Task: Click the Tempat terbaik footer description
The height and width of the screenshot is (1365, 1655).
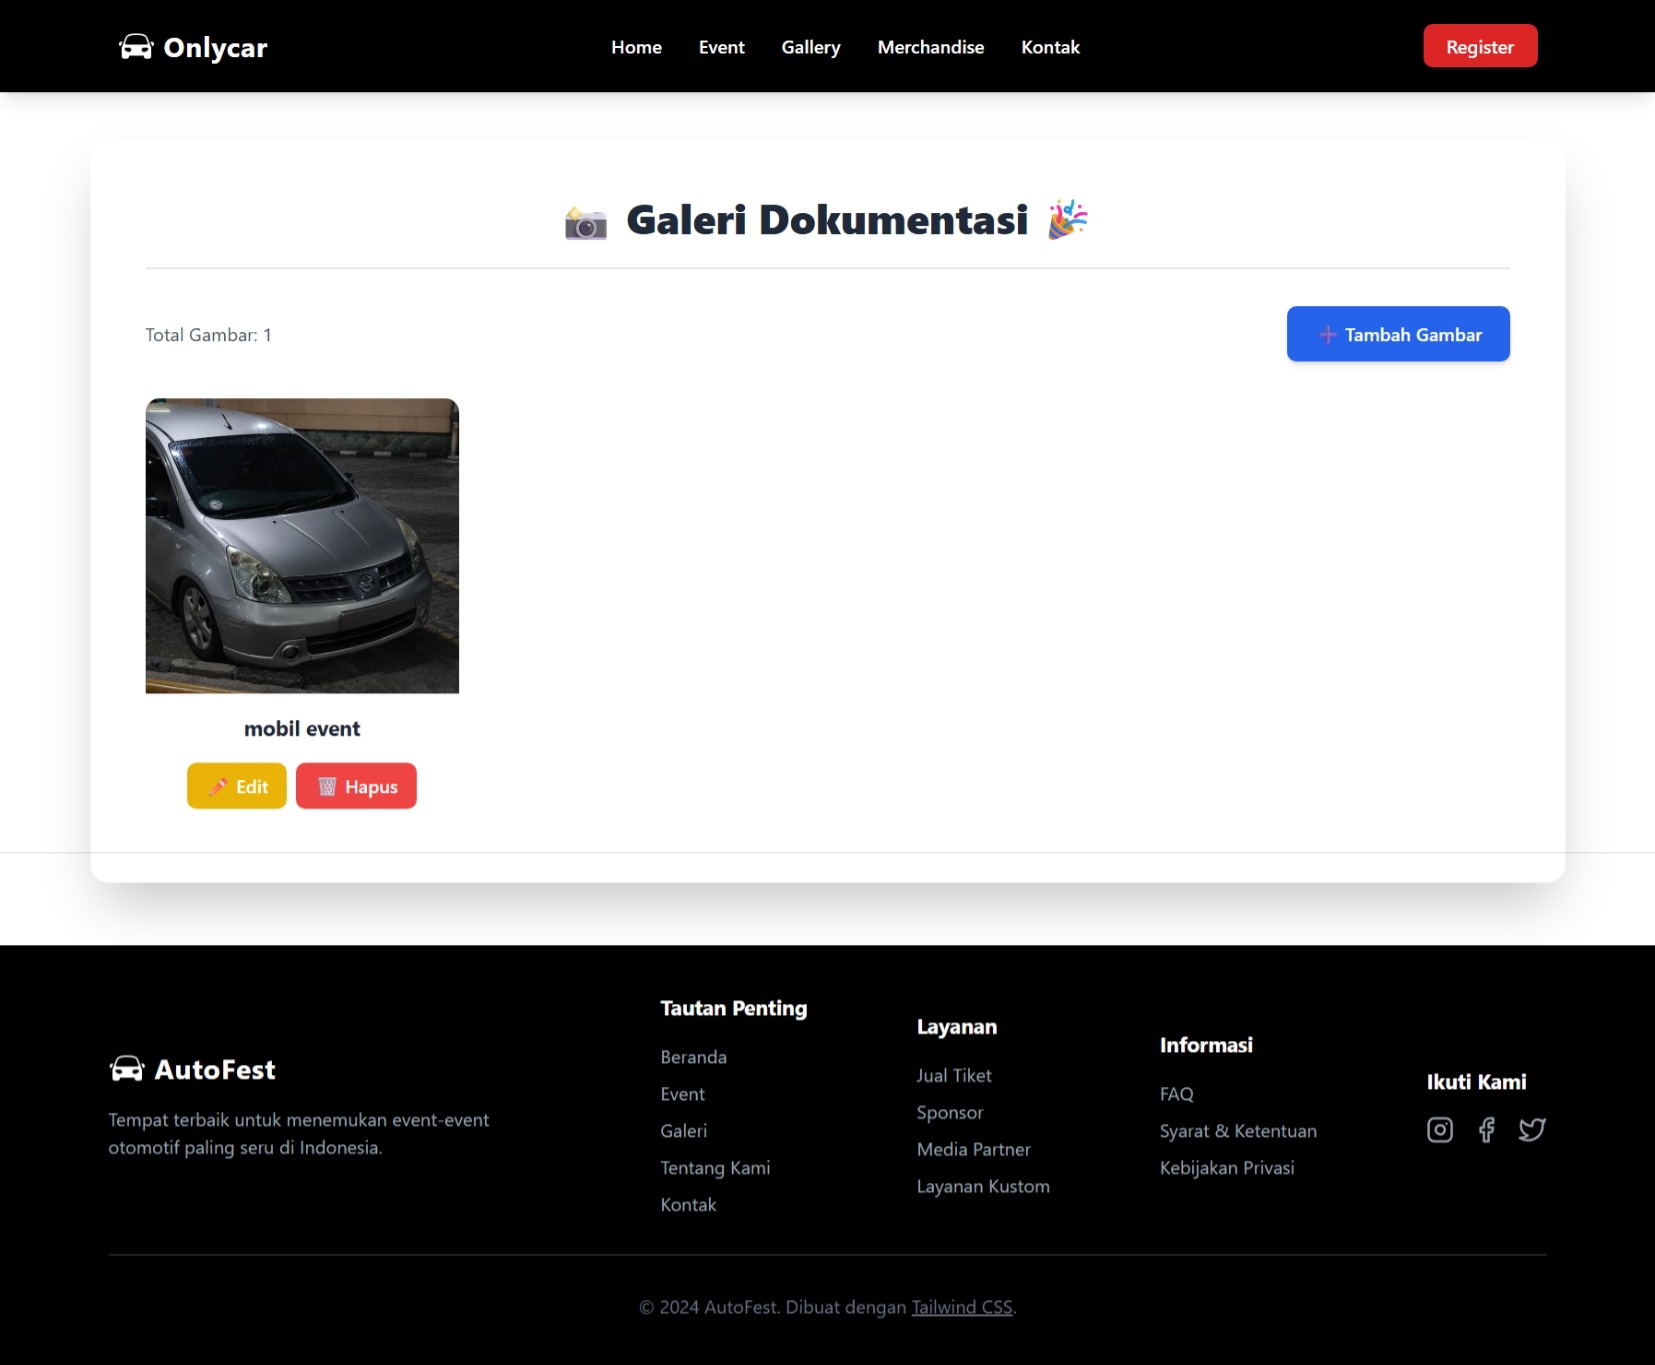Action: [x=299, y=1134]
